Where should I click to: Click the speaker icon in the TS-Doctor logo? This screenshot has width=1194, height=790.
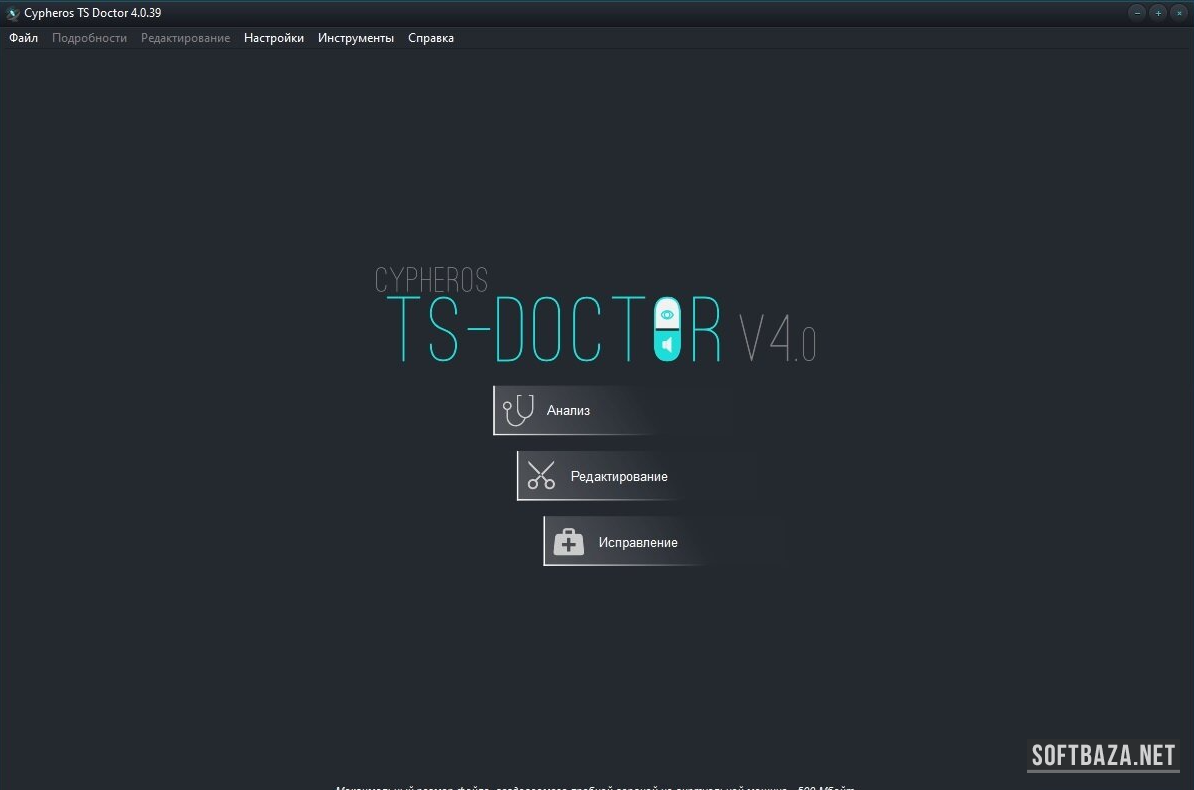[667, 346]
